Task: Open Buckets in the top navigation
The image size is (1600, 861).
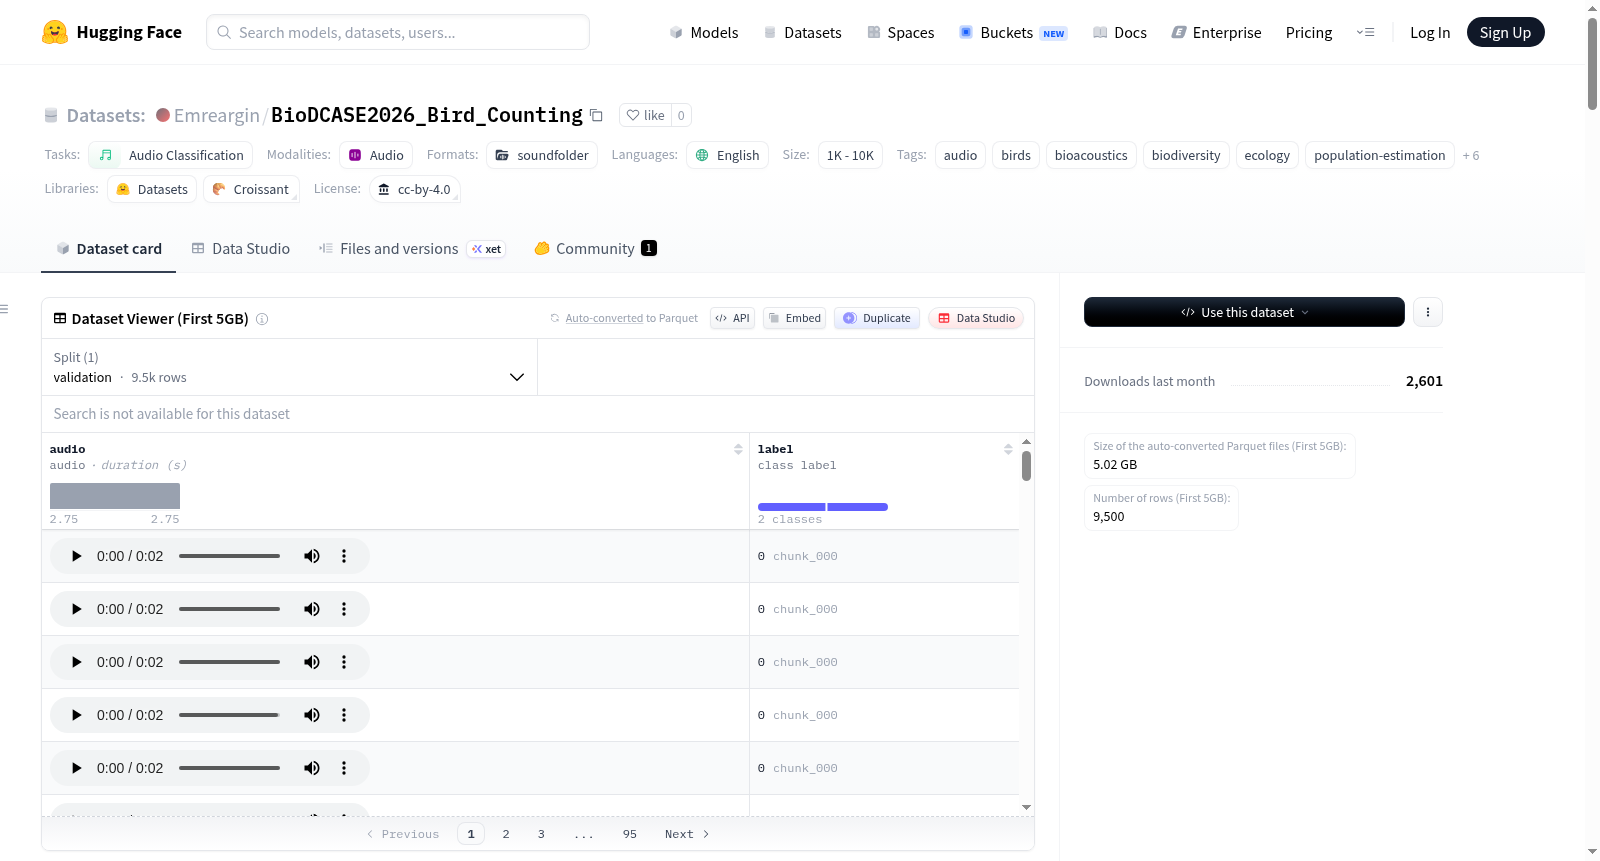Action: 1013,33
